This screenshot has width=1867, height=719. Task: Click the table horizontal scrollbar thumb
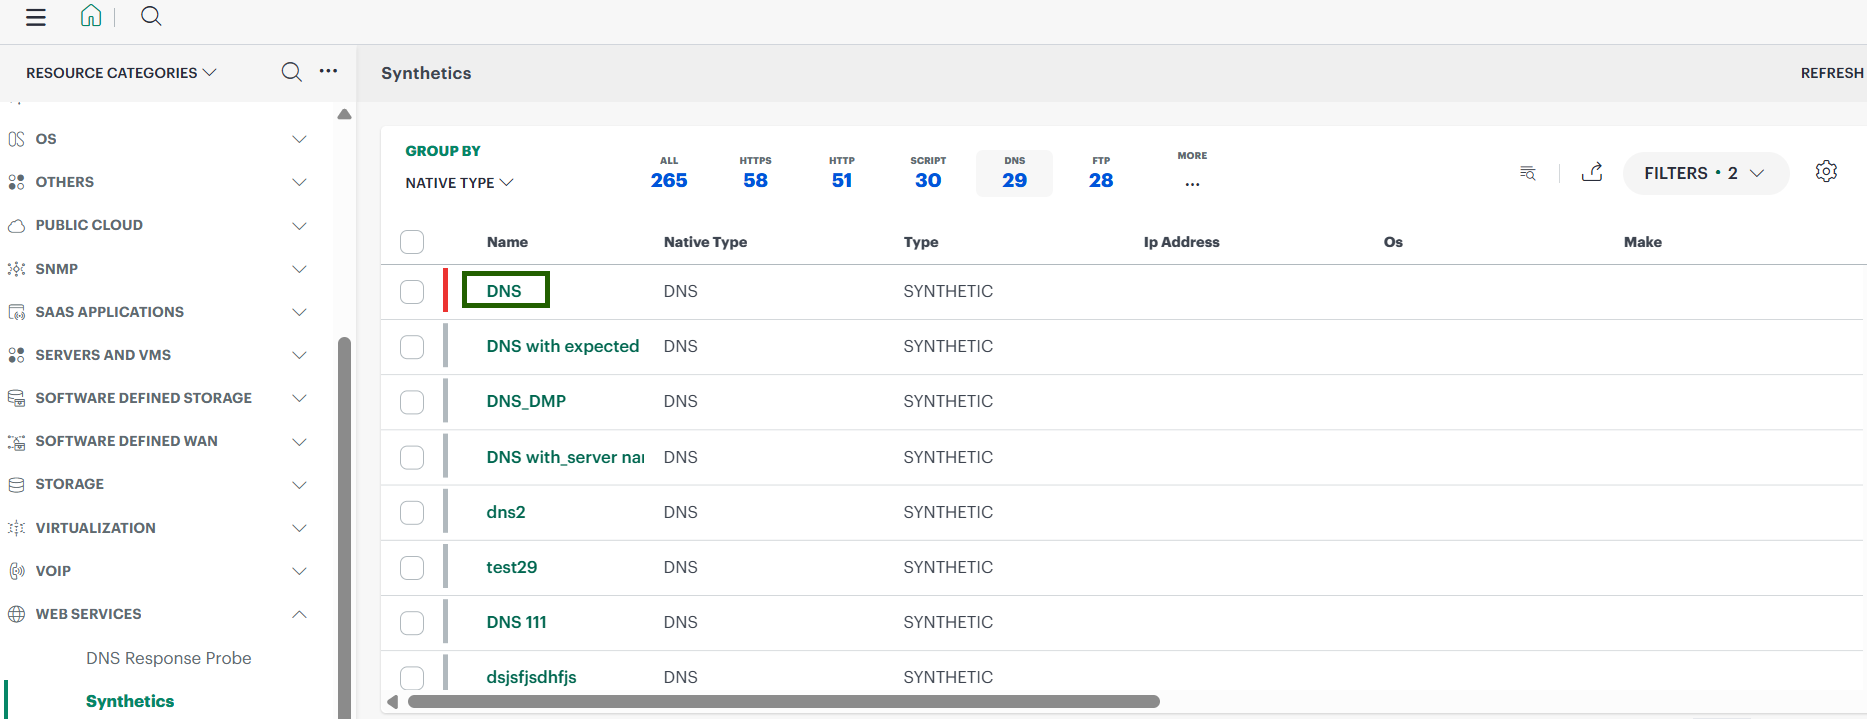784,701
